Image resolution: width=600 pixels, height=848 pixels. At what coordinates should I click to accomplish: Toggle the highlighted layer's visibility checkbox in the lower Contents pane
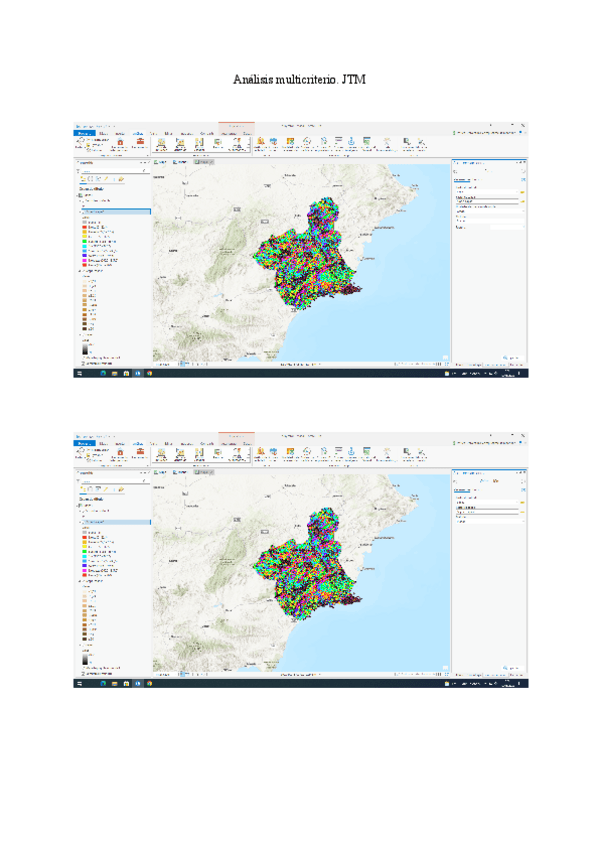[83, 522]
